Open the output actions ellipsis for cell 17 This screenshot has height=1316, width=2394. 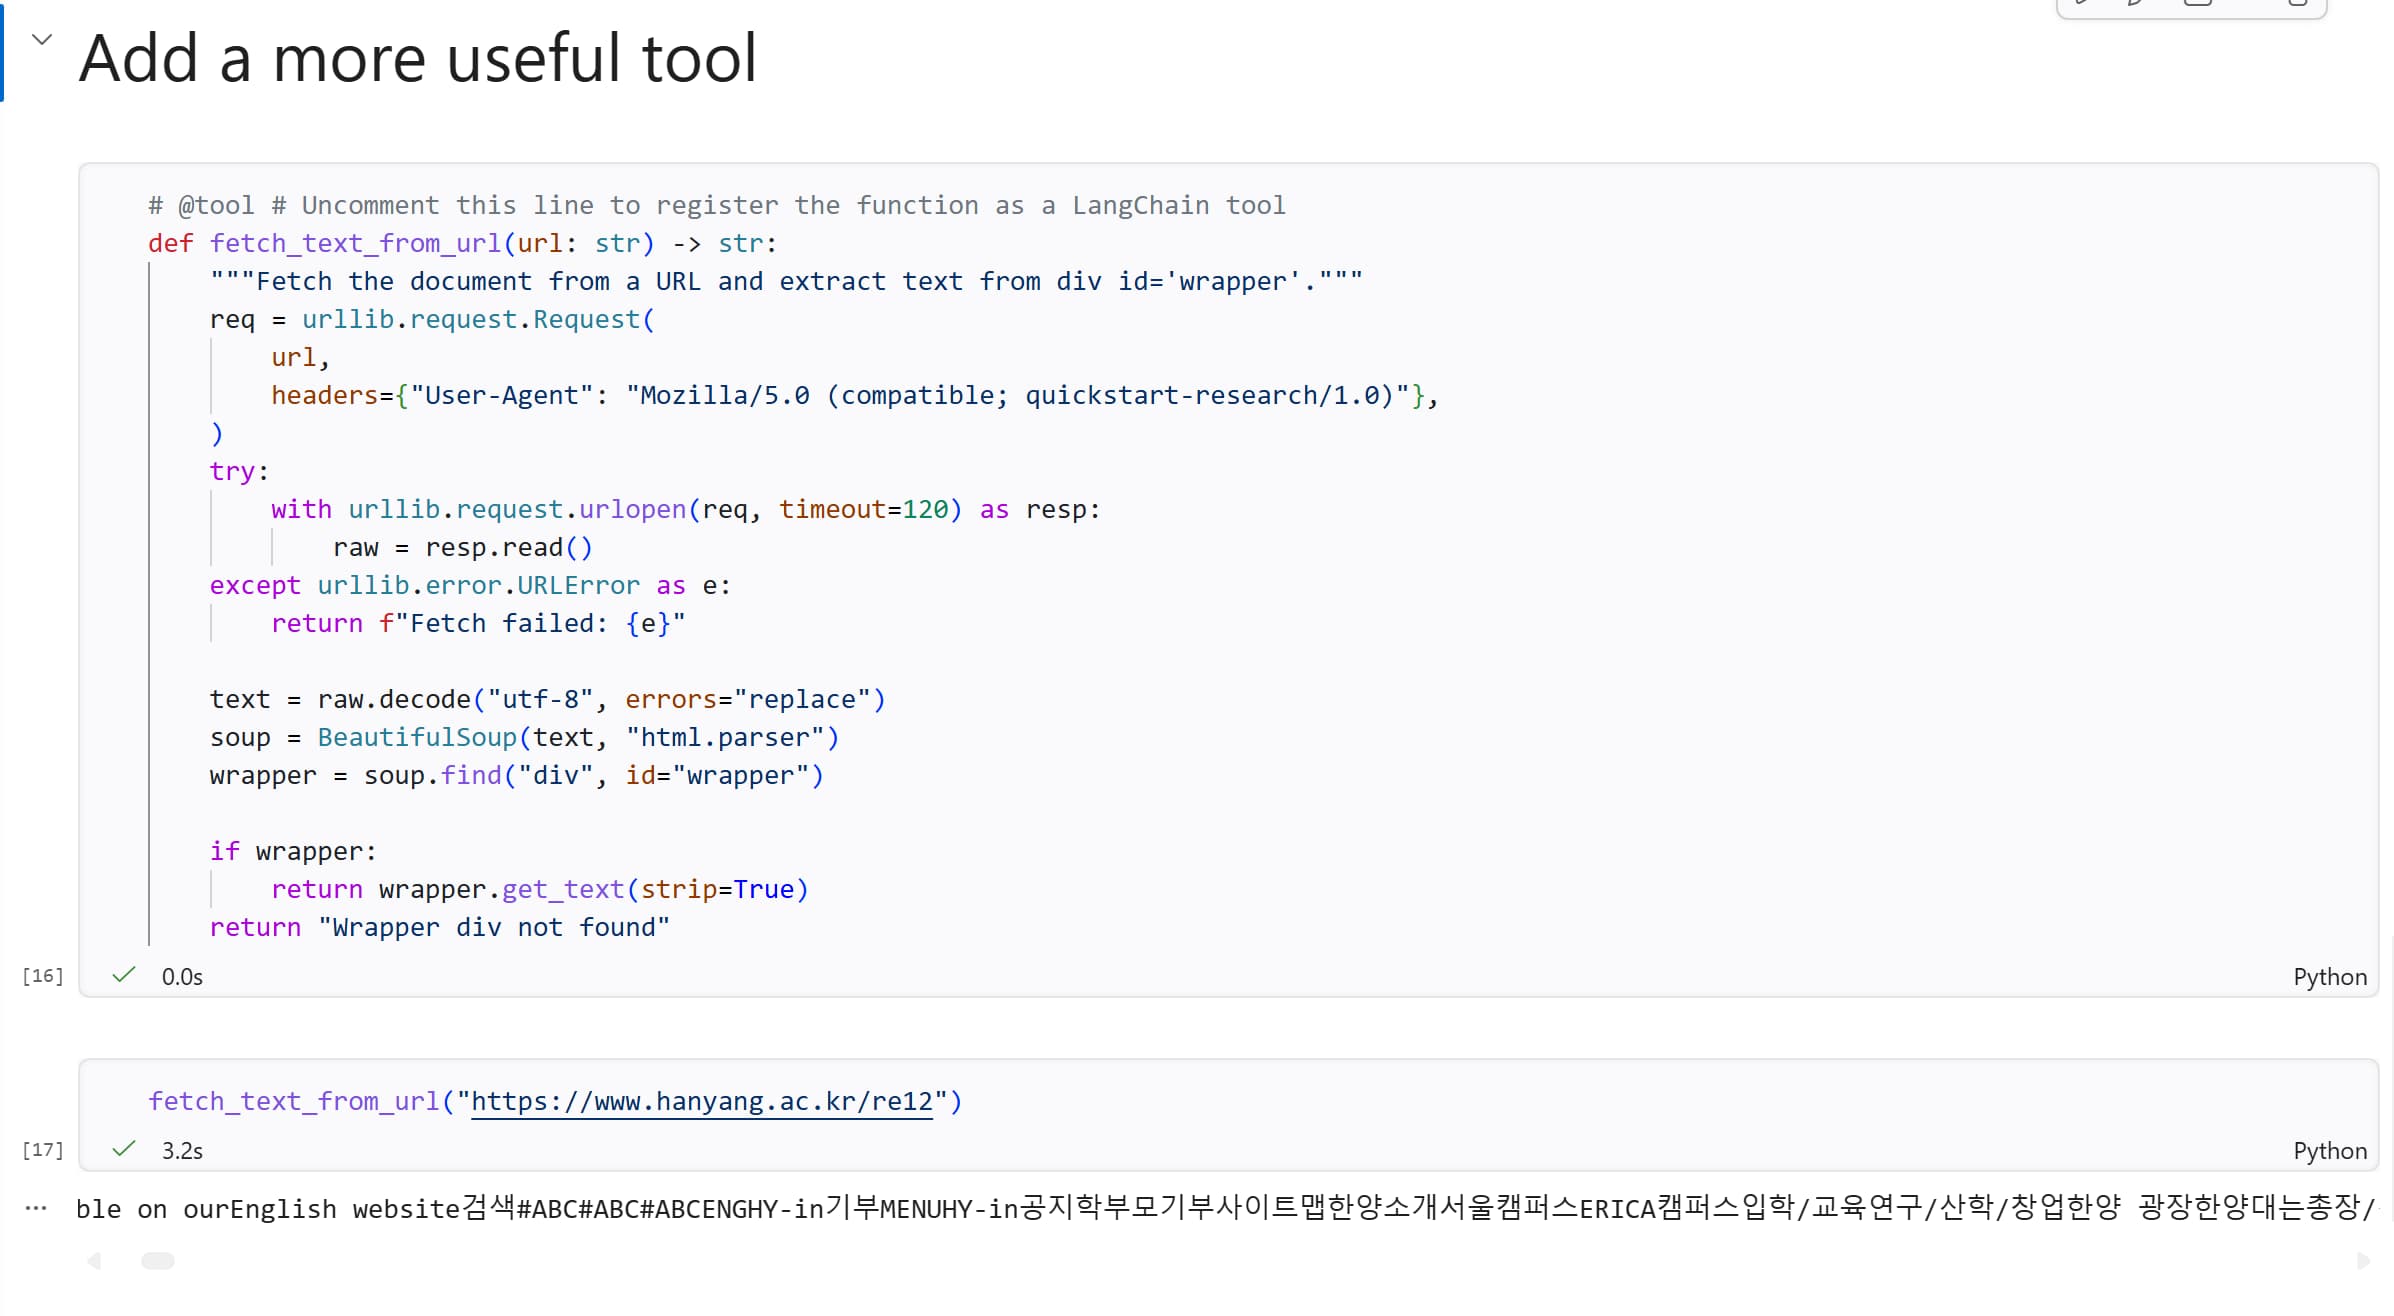tap(36, 1208)
